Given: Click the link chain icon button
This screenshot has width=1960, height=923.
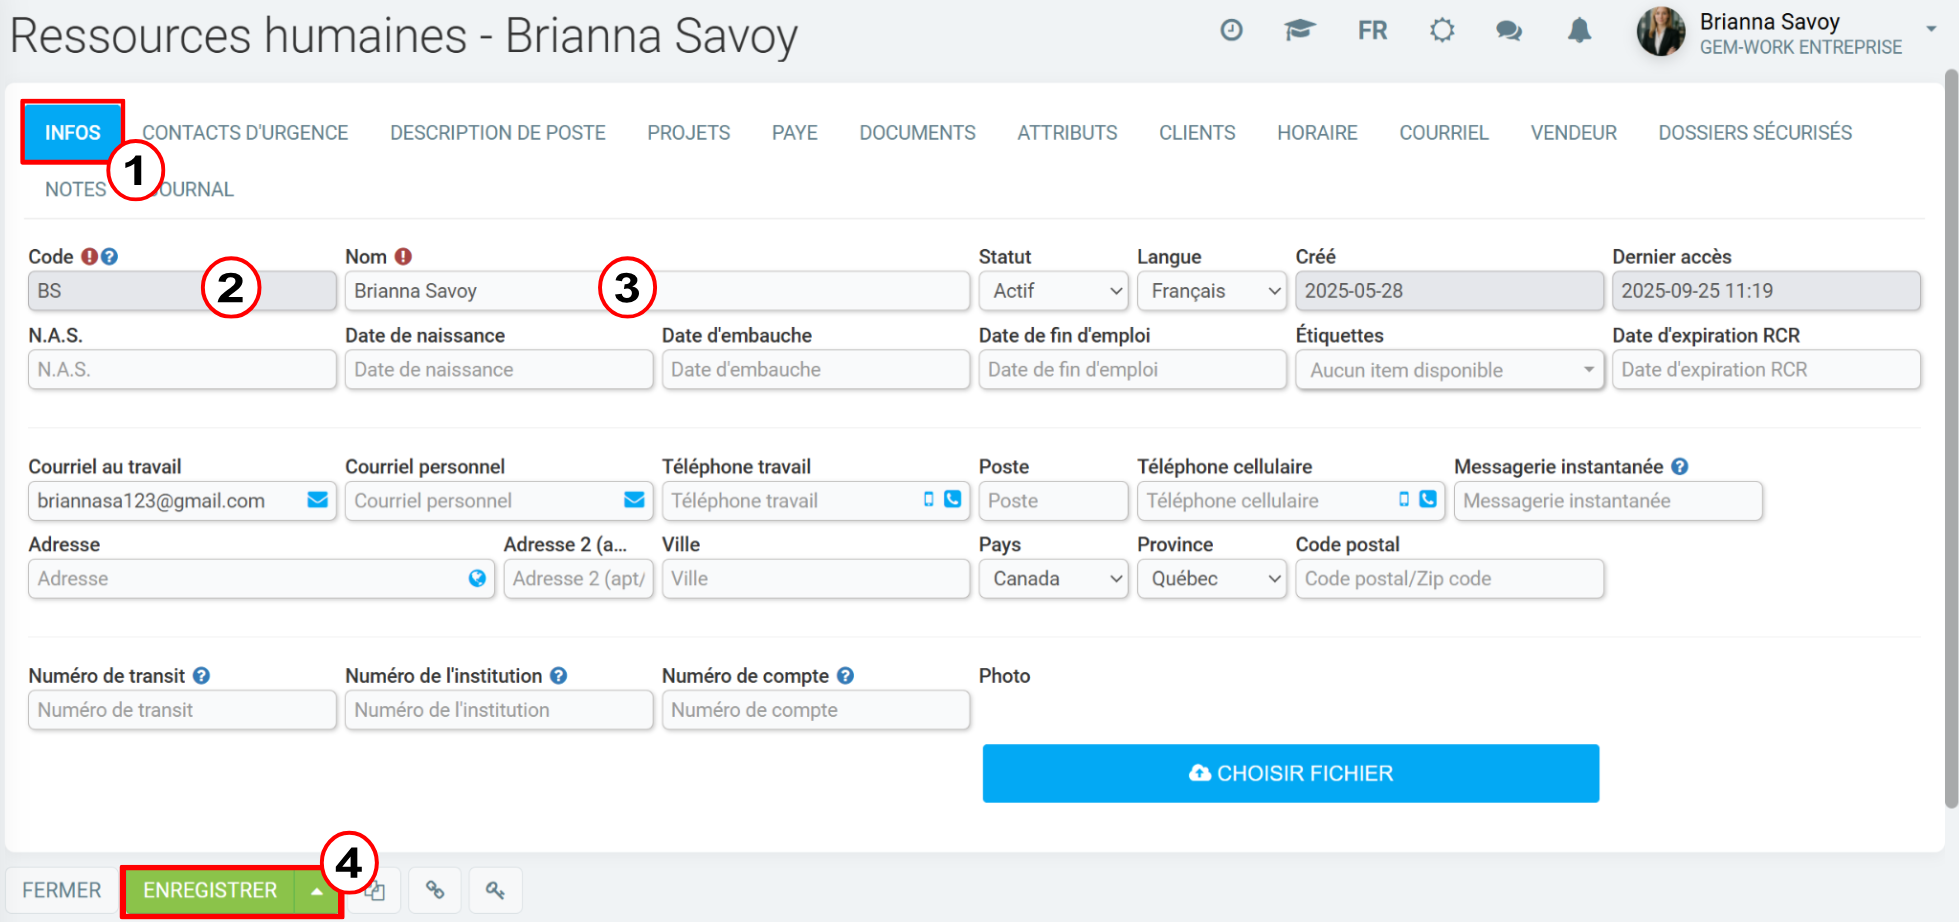Looking at the screenshot, I should click(x=435, y=890).
